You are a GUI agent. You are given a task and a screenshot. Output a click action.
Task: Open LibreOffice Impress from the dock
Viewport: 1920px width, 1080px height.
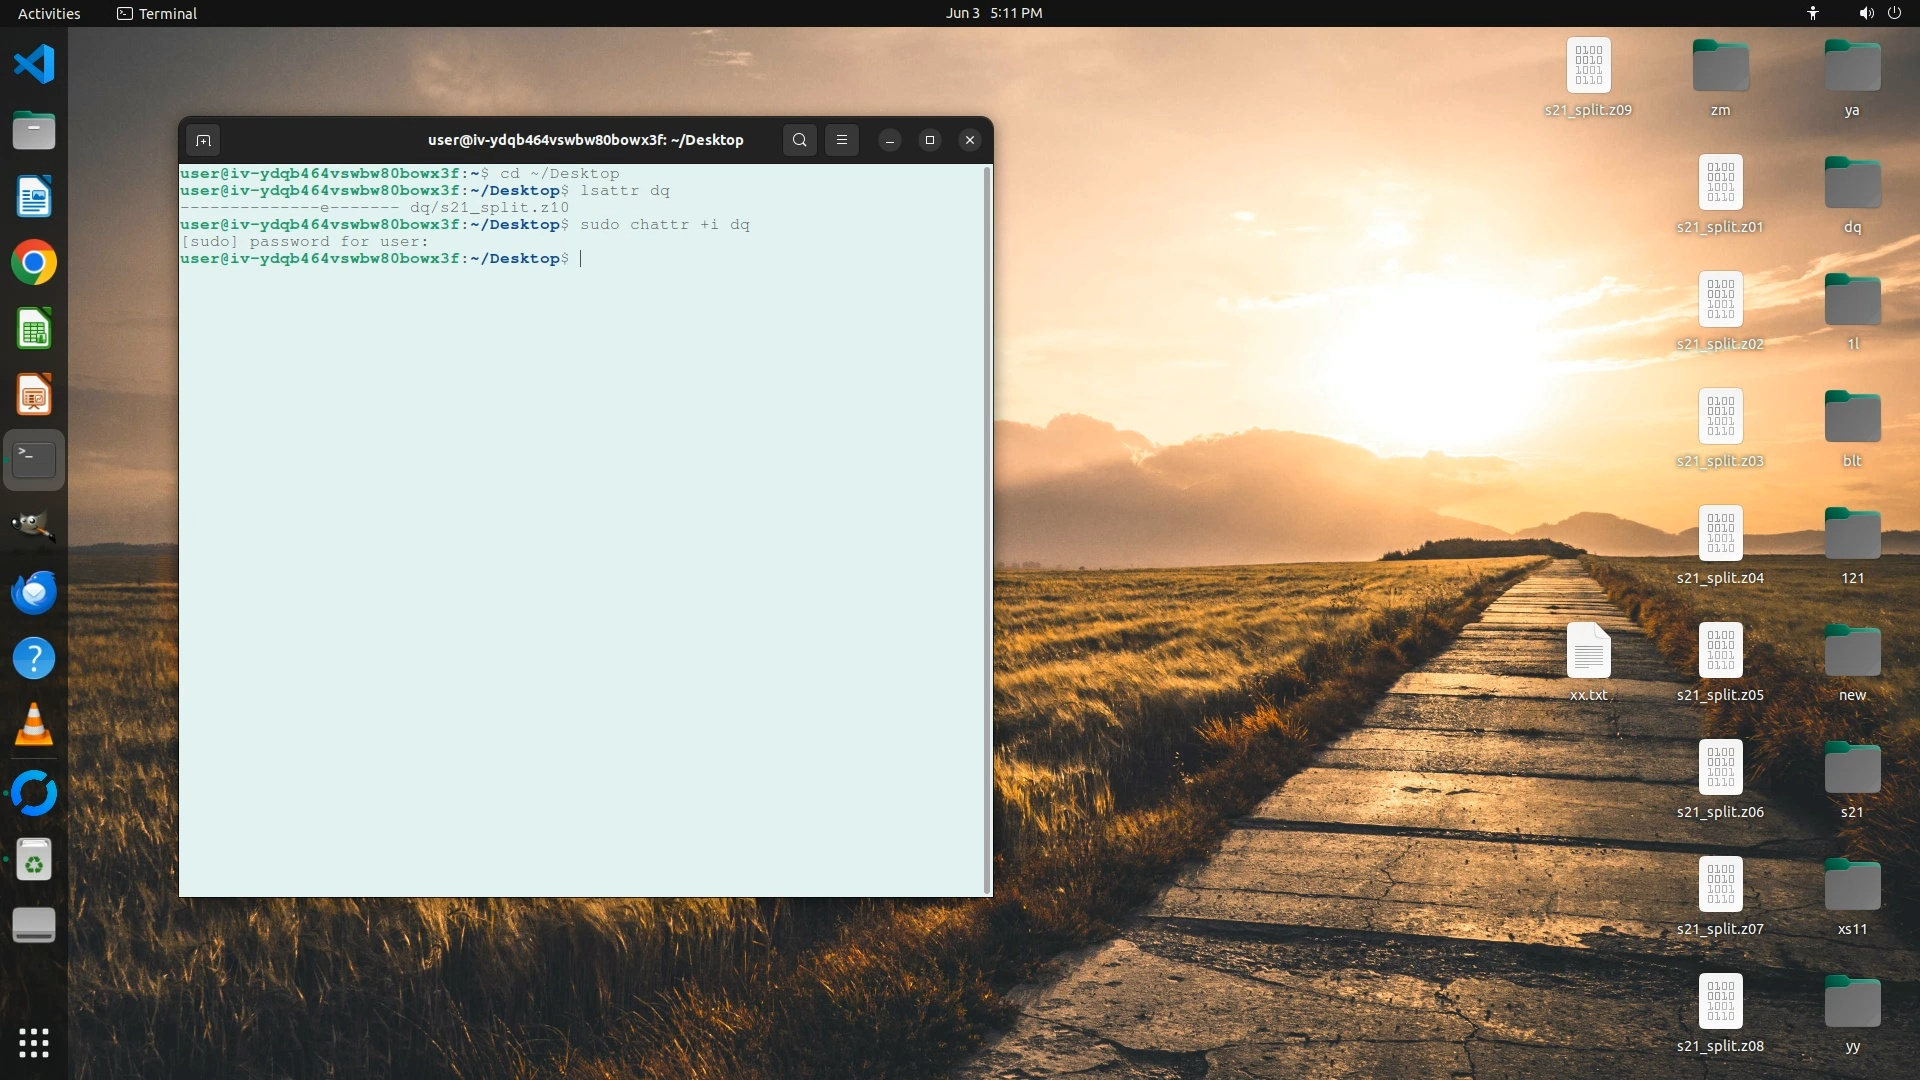pos(34,395)
